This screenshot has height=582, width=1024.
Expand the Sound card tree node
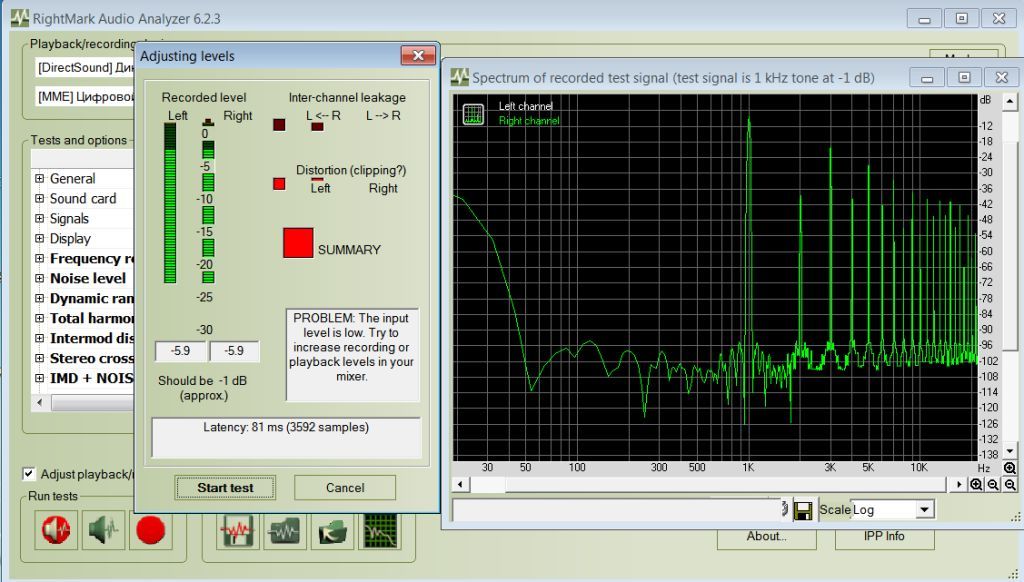tap(40, 199)
